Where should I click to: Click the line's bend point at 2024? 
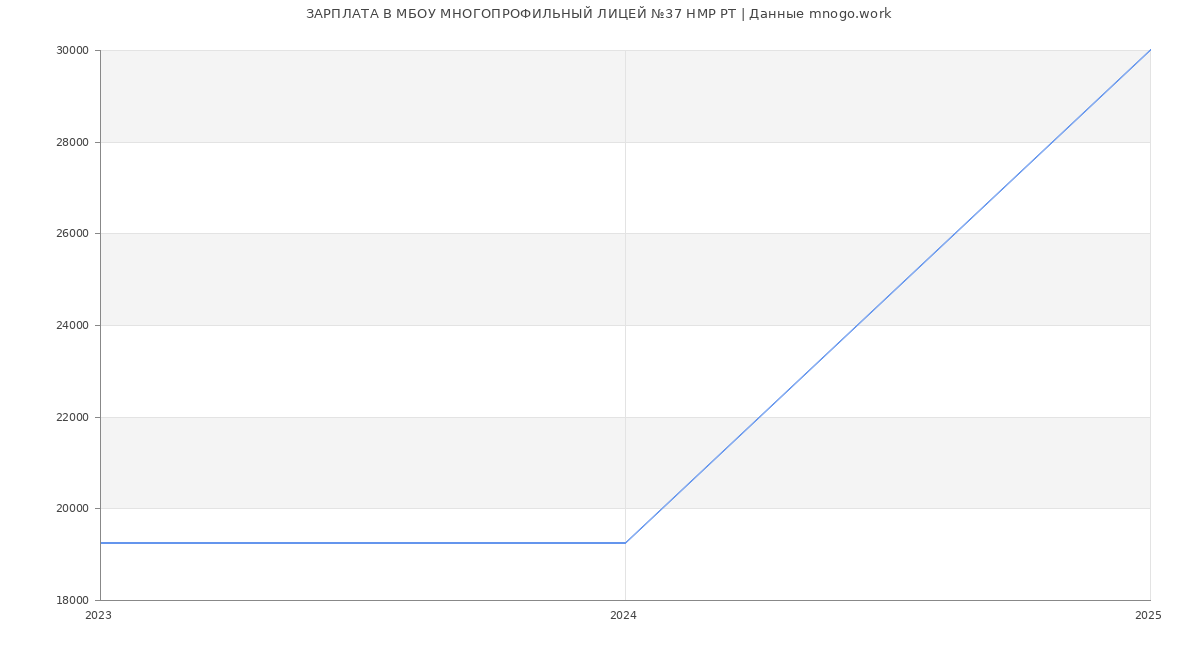click(625, 543)
